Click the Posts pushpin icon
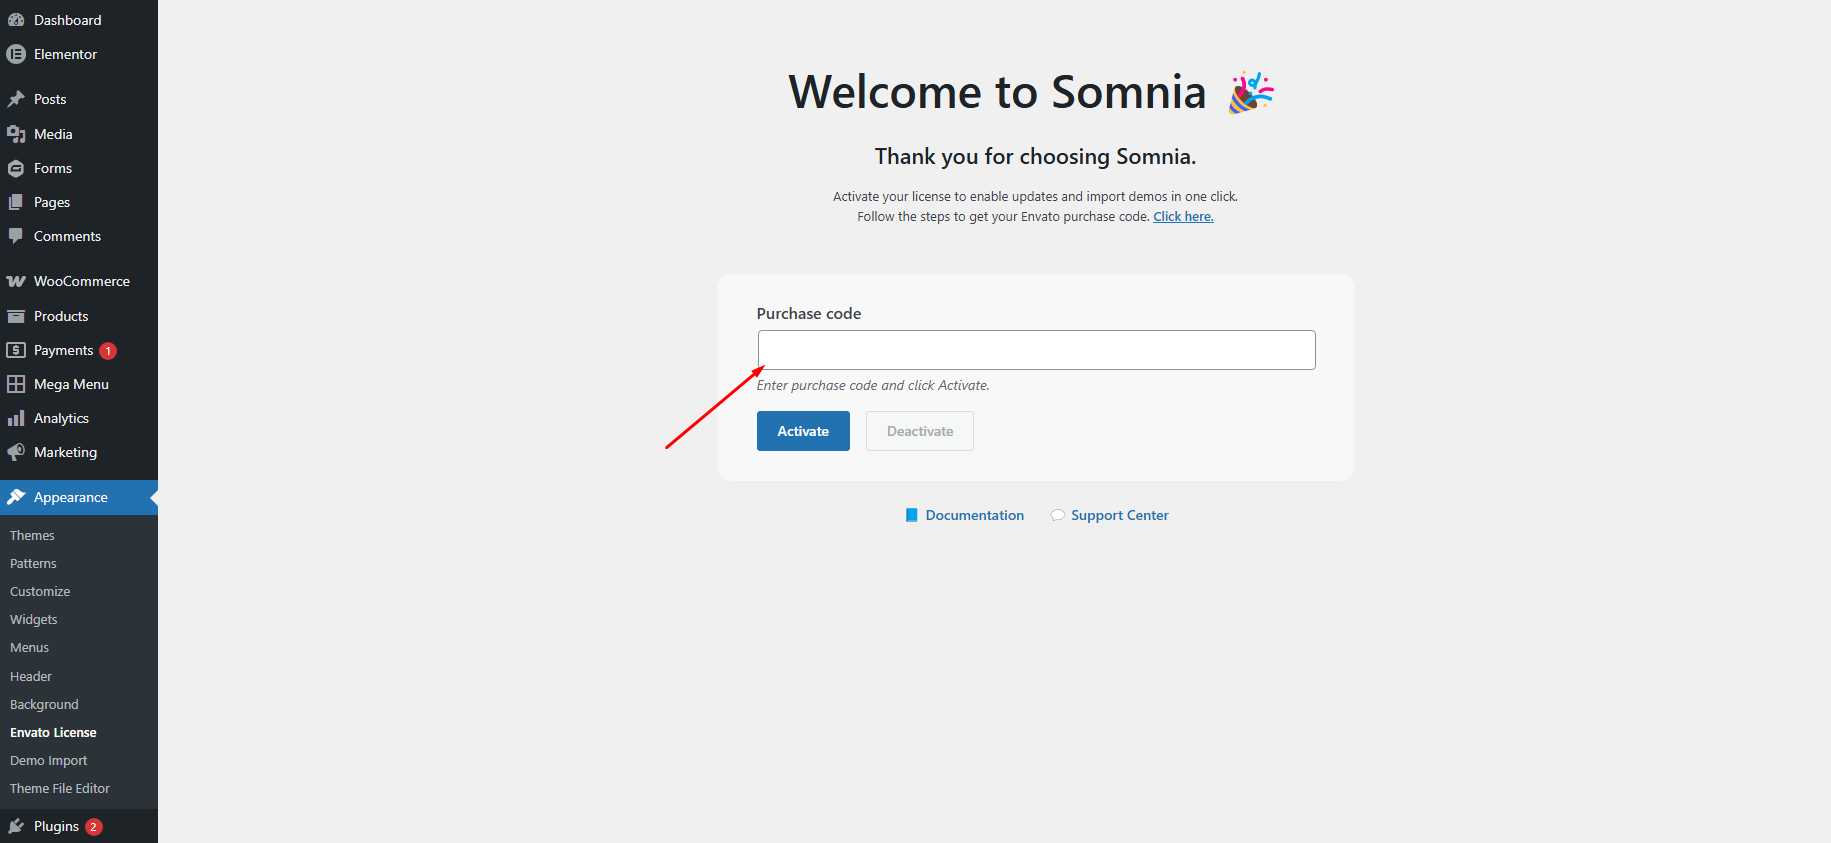The width and height of the screenshot is (1831, 843). point(16,99)
